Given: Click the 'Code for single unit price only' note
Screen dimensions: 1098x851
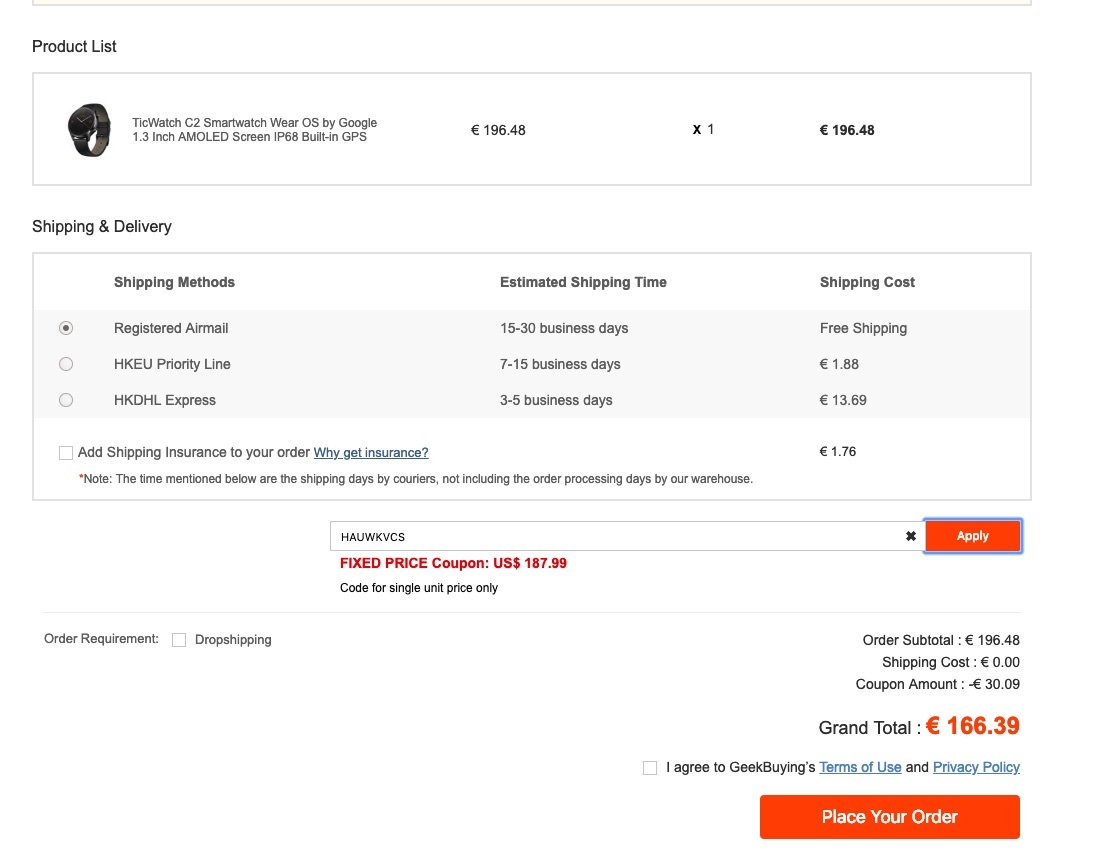Looking at the screenshot, I should pyautogui.click(x=419, y=588).
